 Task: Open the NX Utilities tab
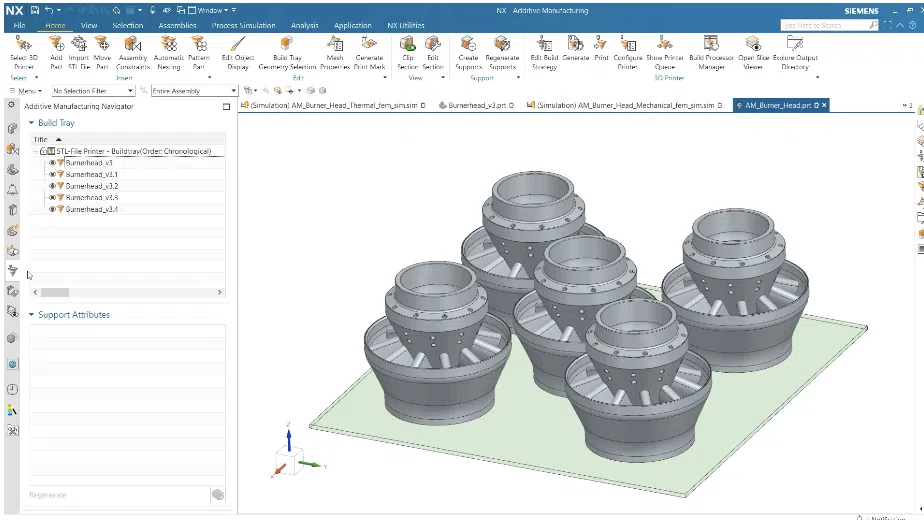[405, 25]
